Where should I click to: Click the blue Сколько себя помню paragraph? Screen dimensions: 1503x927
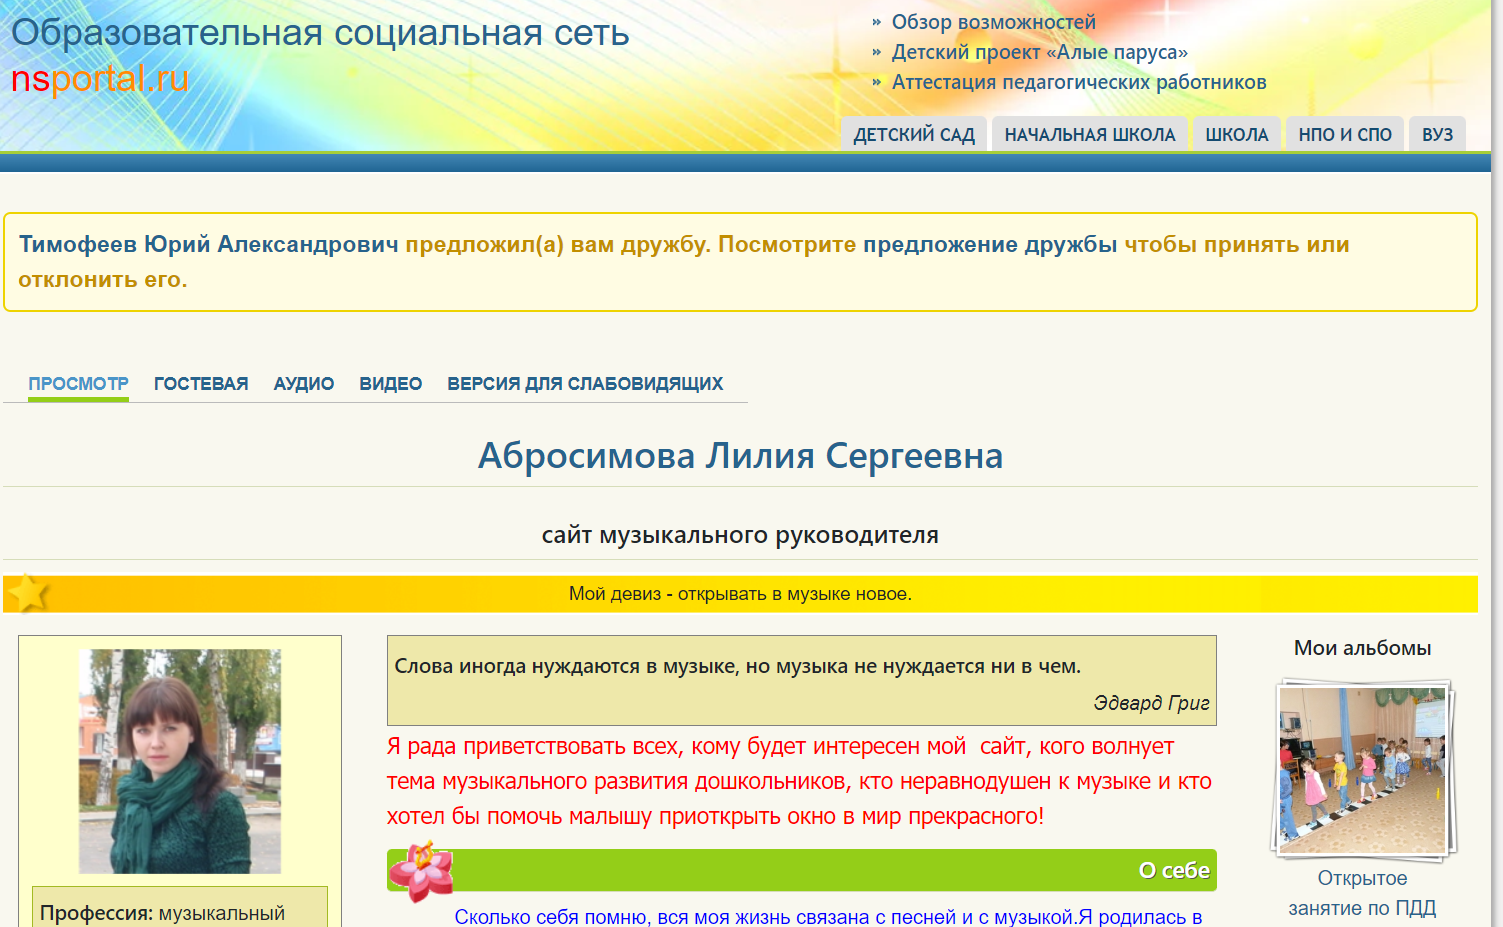(828, 917)
